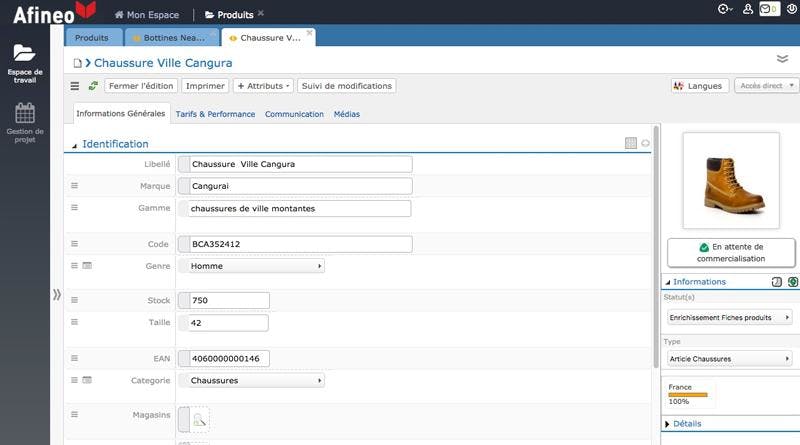Open the Gestion de projet calendar icon
This screenshot has height=445, width=800.
coord(24,113)
